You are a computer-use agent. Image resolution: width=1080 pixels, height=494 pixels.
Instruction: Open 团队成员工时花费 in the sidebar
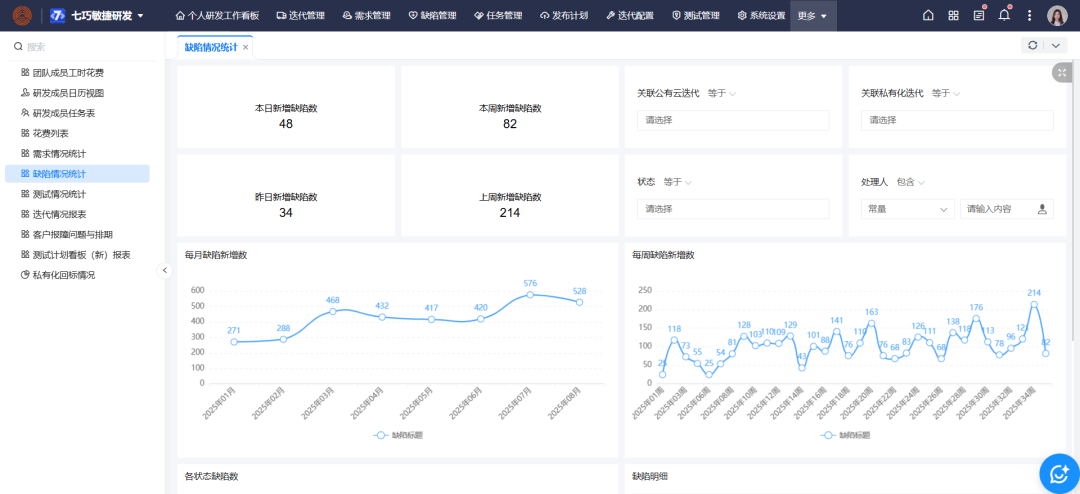(x=68, y=73)
